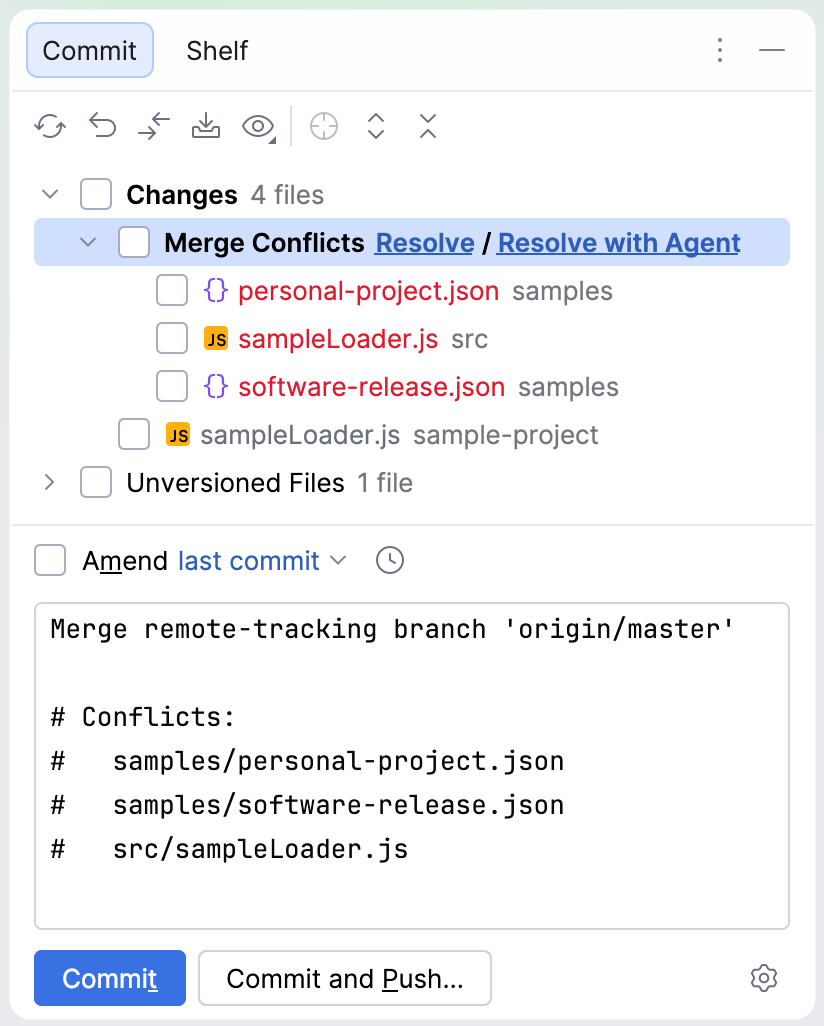
Task: Tick the software-release.json checkbox
Action: click(x=172, y=387)
